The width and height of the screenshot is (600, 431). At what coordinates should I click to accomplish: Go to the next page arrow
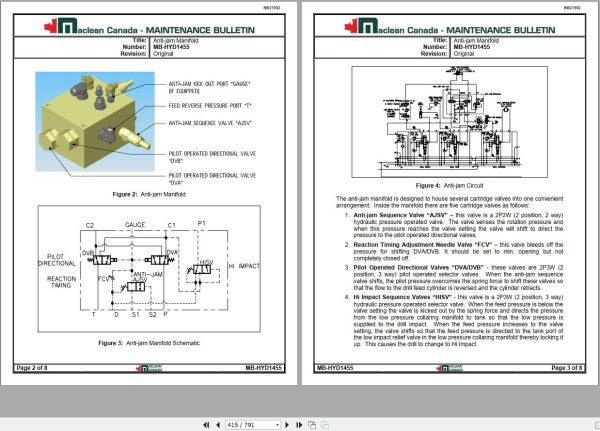tap(287, 425)
